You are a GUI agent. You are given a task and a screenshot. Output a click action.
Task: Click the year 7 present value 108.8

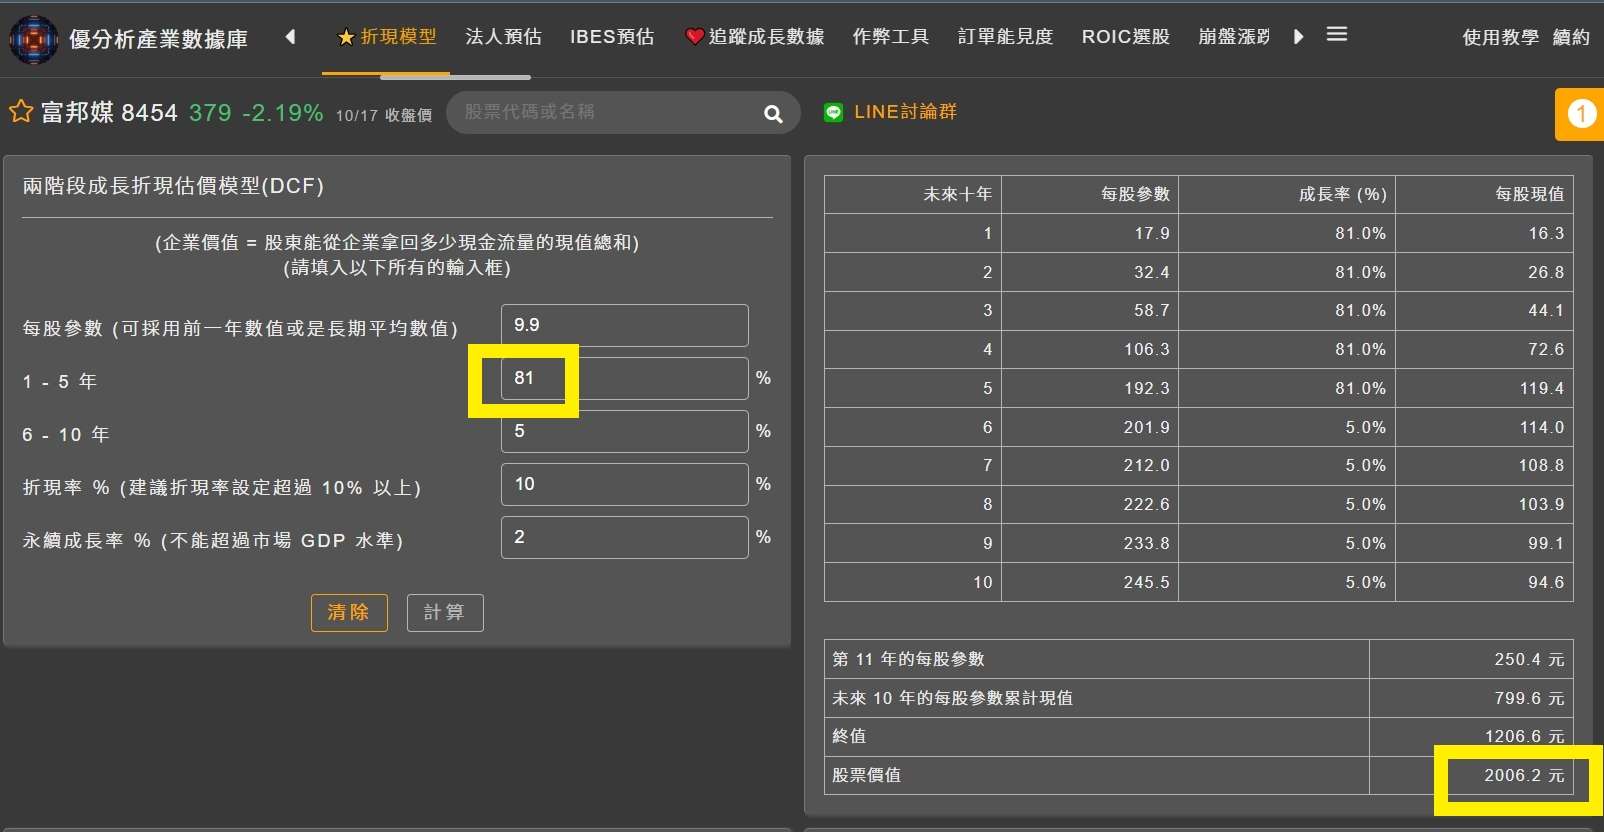pos(1541,465)
